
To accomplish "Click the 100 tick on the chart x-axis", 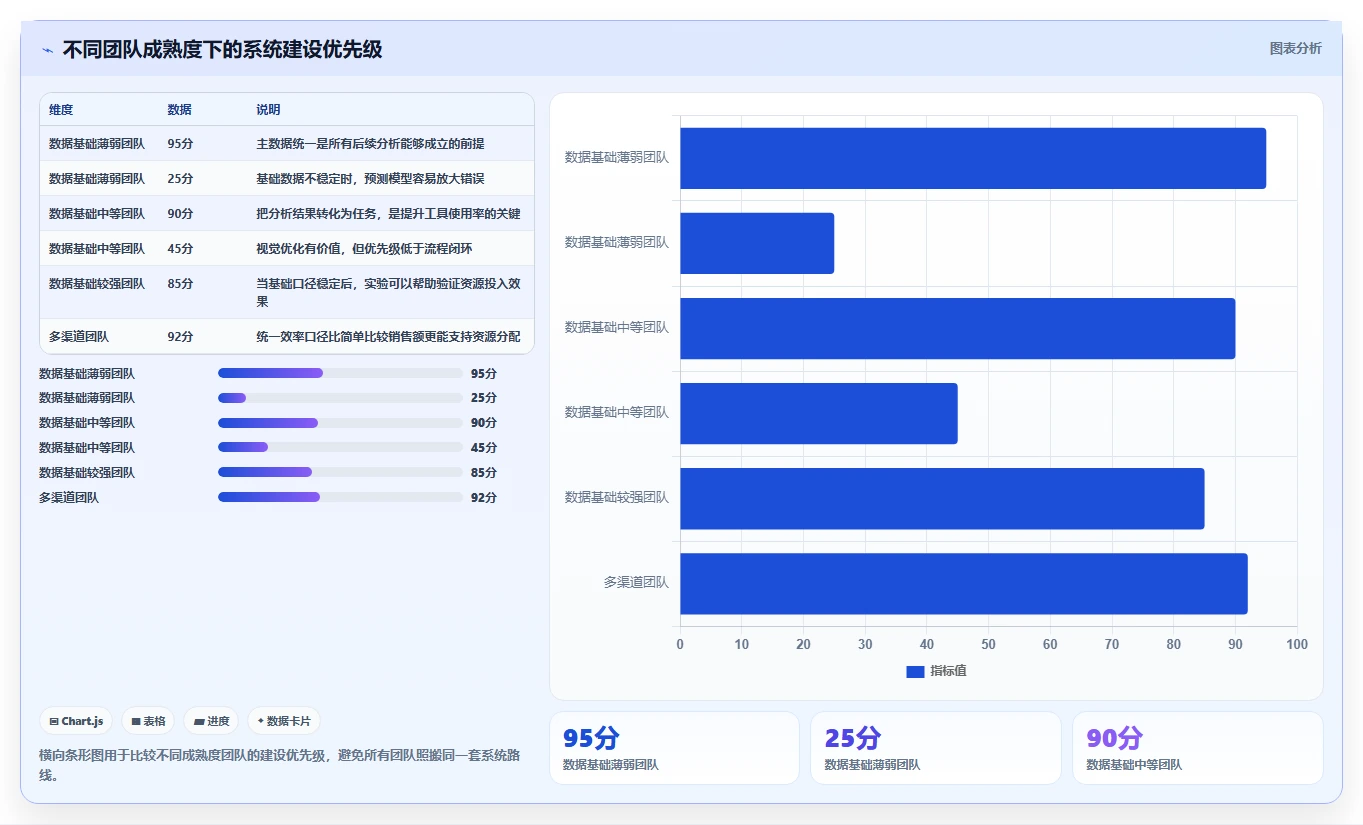I will coord(1297,644).
